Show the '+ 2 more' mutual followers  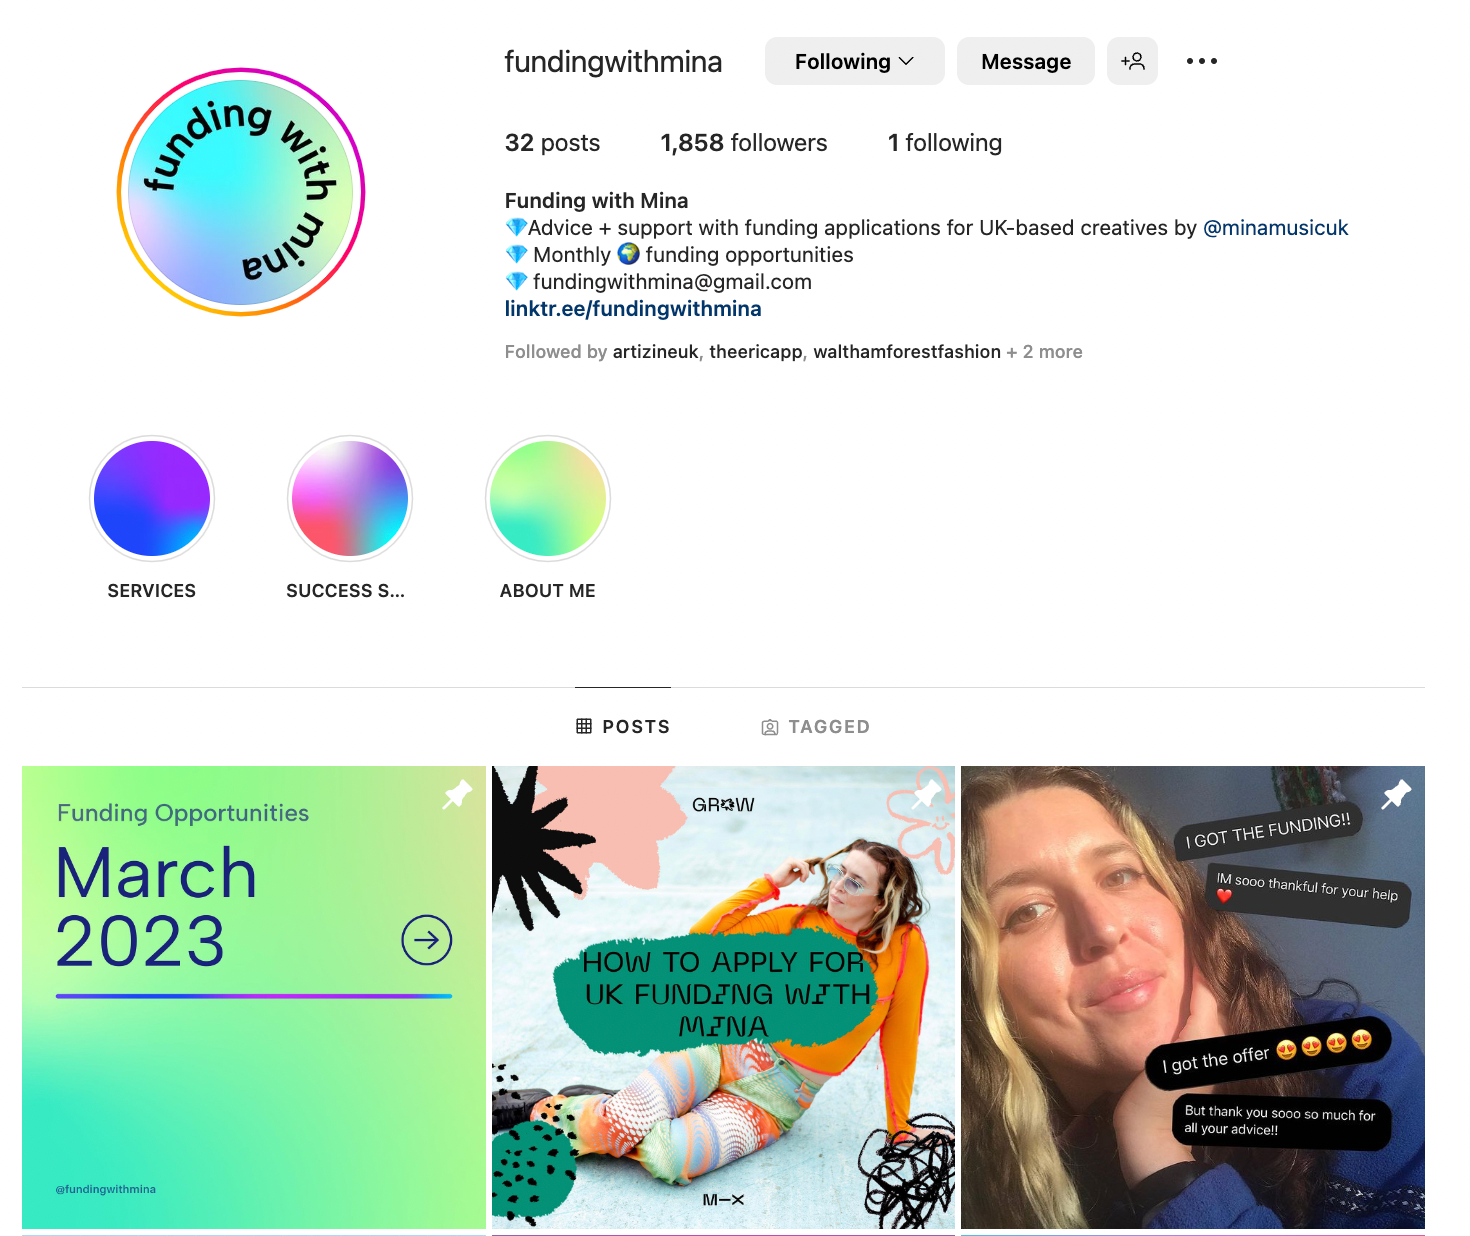1044,352
